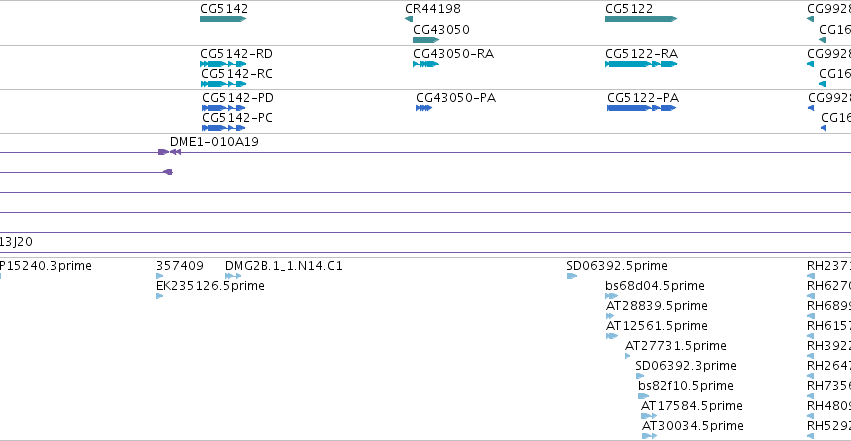Click the DMG2B.1_1.N14.C1 label
The height and width of the screenshot is (441, 851).
tap(284, 266)
